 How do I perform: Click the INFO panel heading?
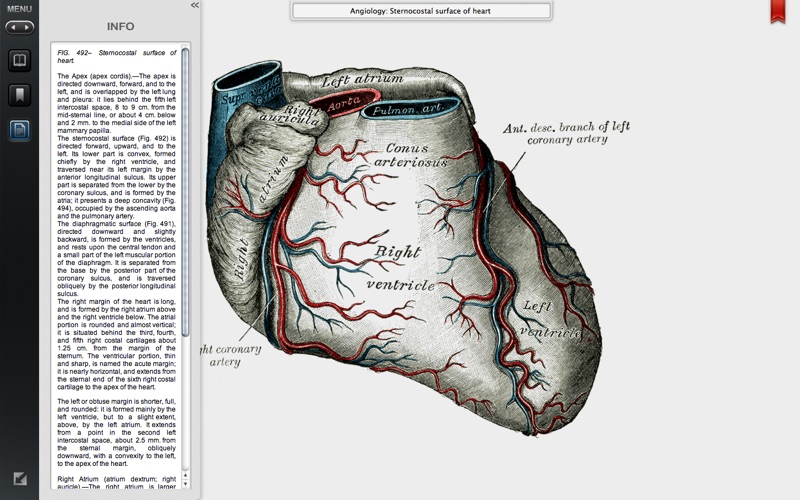click(x=120, y=27)
